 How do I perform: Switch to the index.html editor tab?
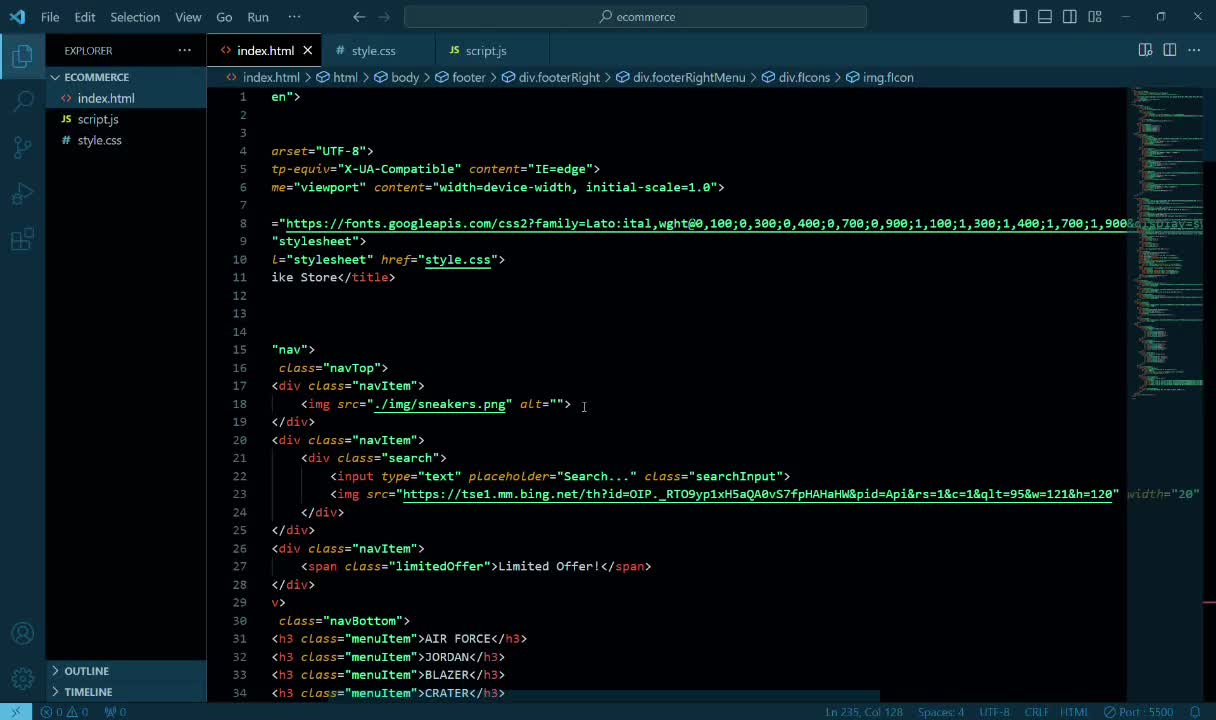click(x=265, y=50)
